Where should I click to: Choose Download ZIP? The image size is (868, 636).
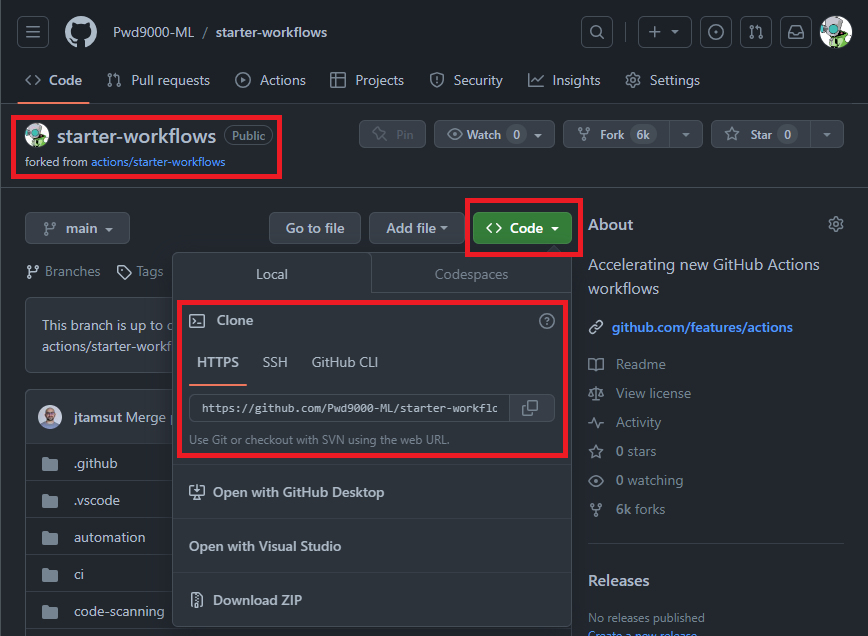(x=372, y=600)
